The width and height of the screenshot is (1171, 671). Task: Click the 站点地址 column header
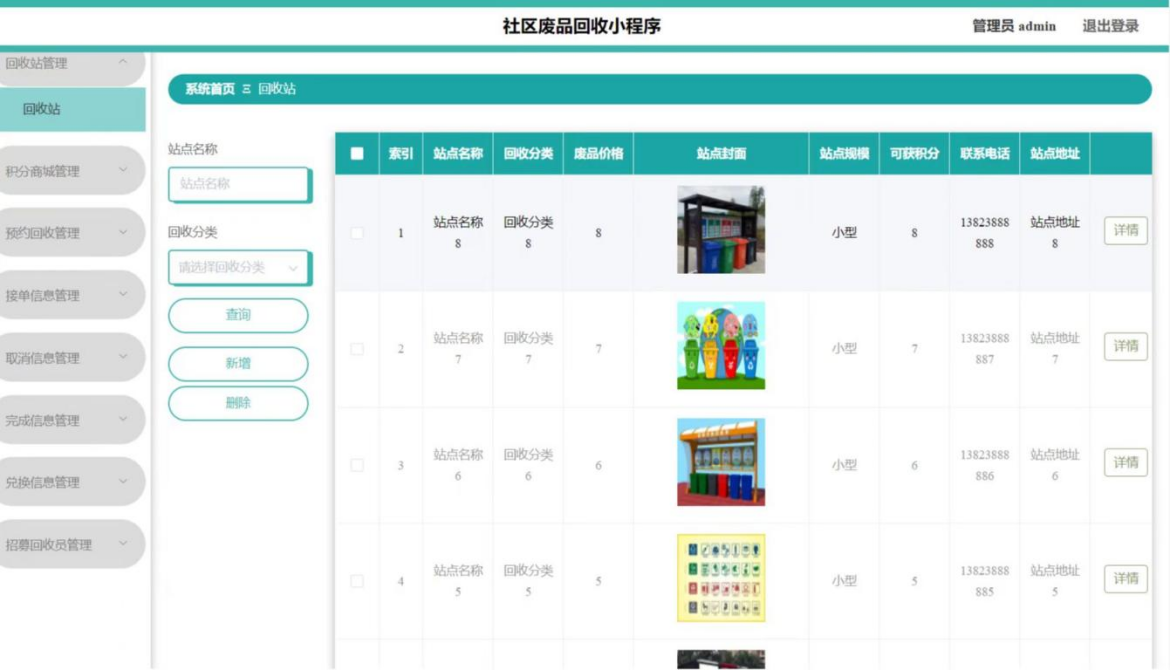[1054, 154]
